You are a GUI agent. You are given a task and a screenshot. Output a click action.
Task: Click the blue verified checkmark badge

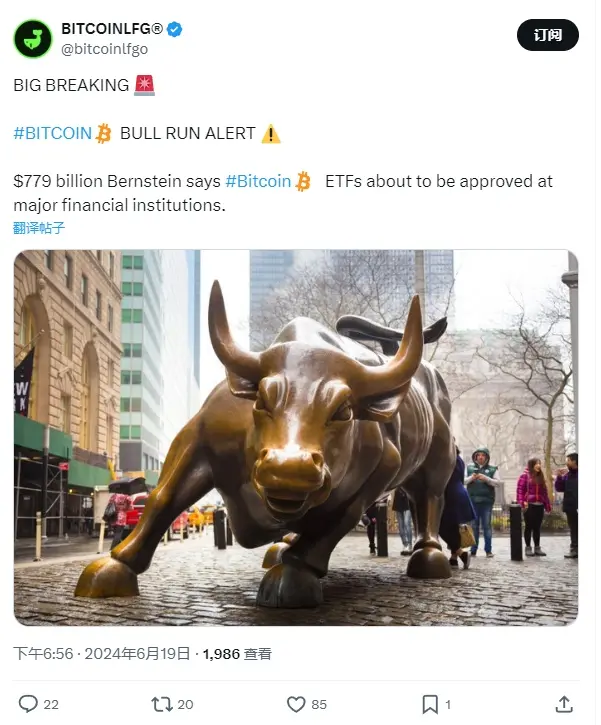(x=175, y=29)
